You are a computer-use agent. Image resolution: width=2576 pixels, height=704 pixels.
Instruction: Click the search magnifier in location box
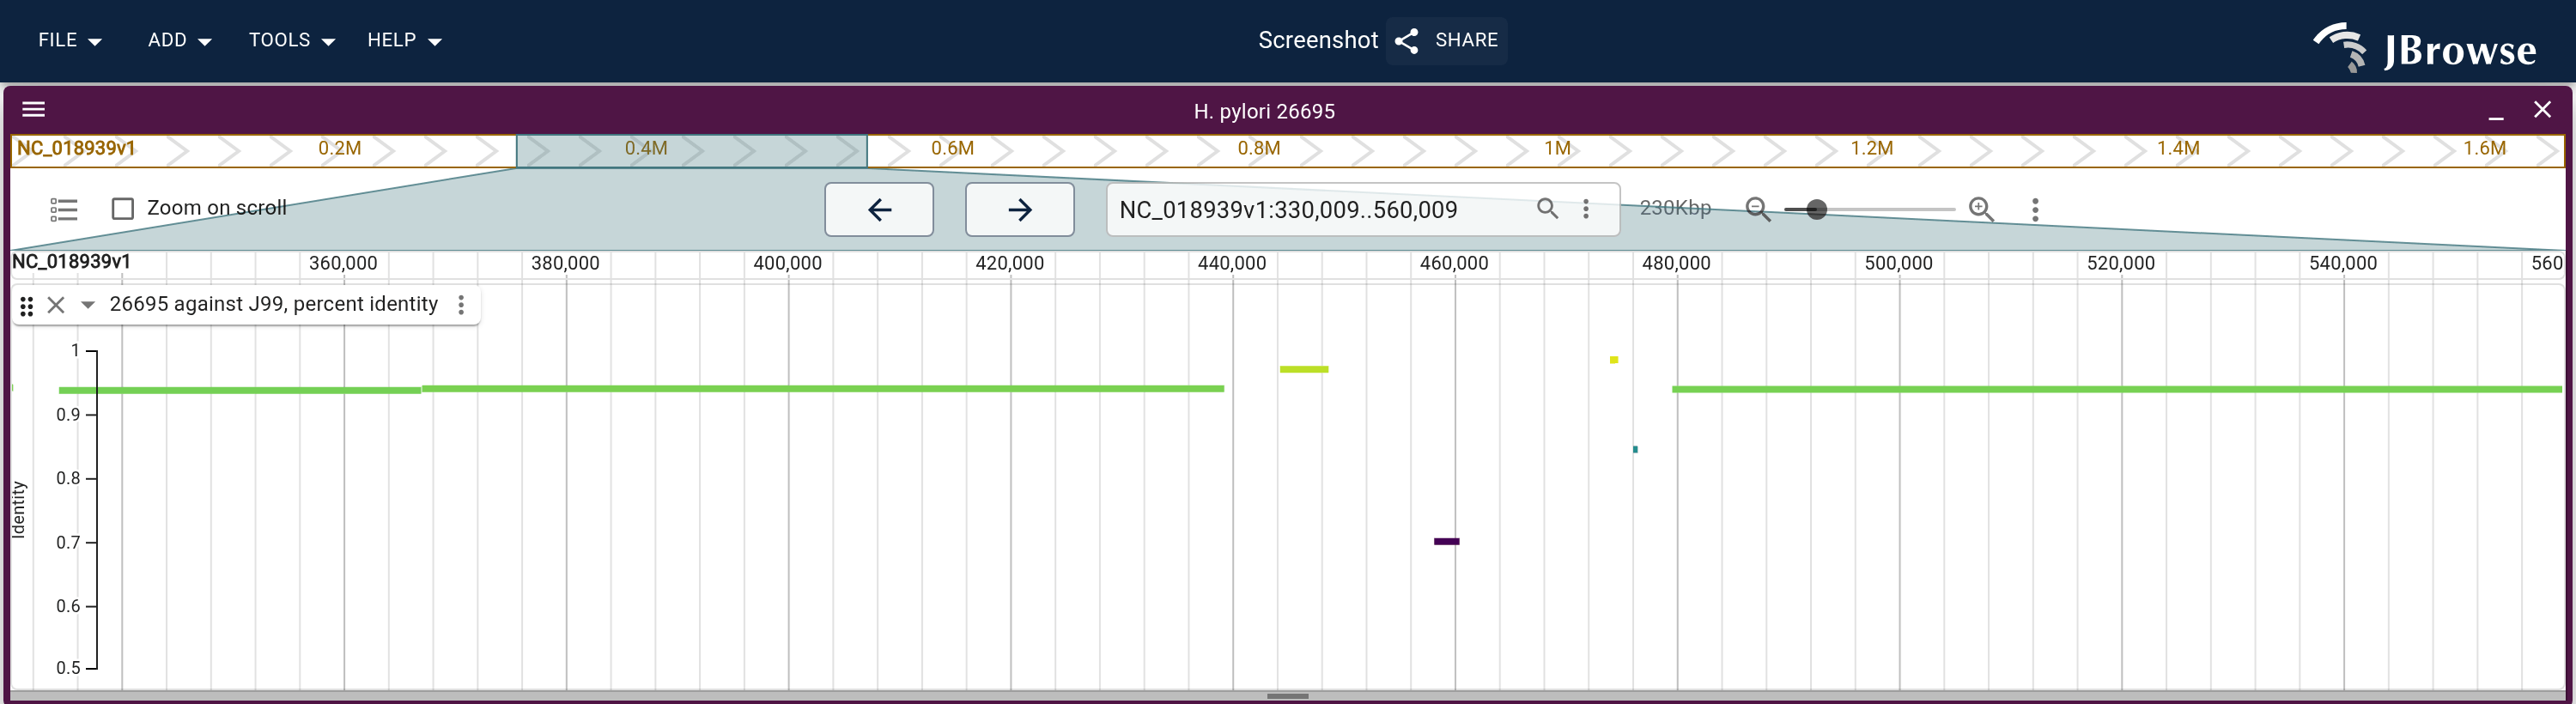1547,209
